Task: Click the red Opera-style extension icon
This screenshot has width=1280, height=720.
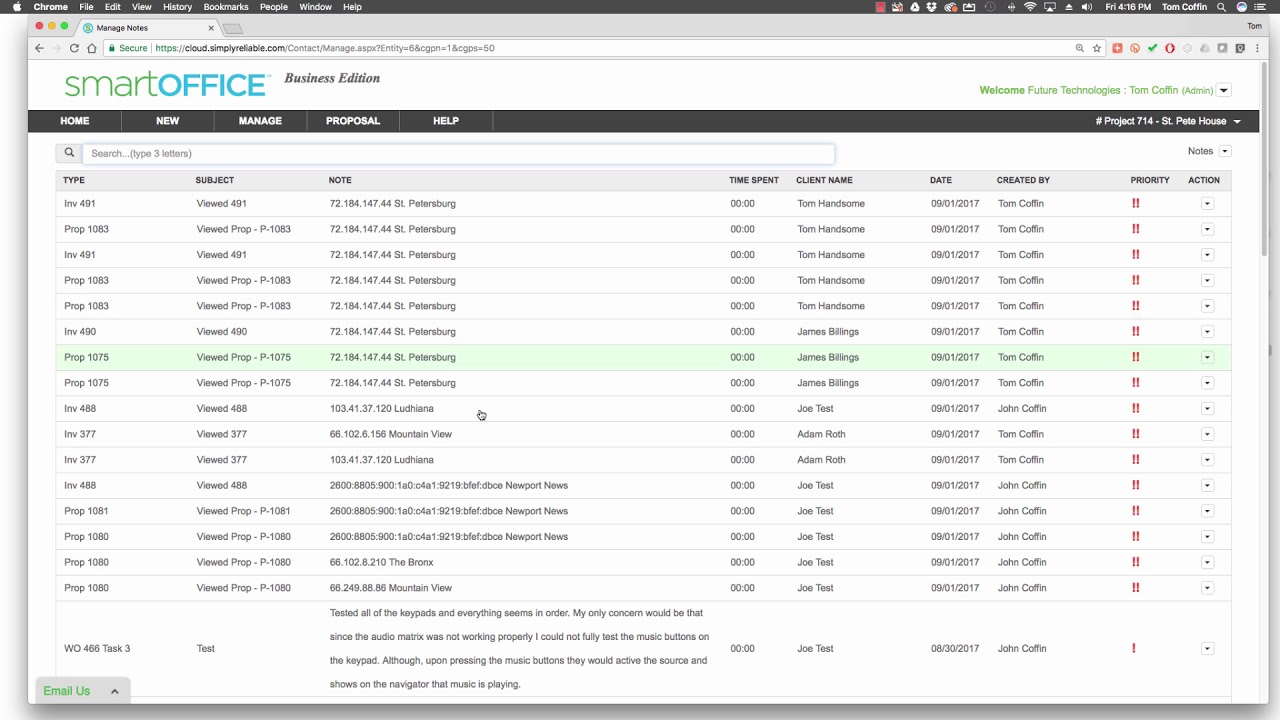Action: tap(1170, 48)
